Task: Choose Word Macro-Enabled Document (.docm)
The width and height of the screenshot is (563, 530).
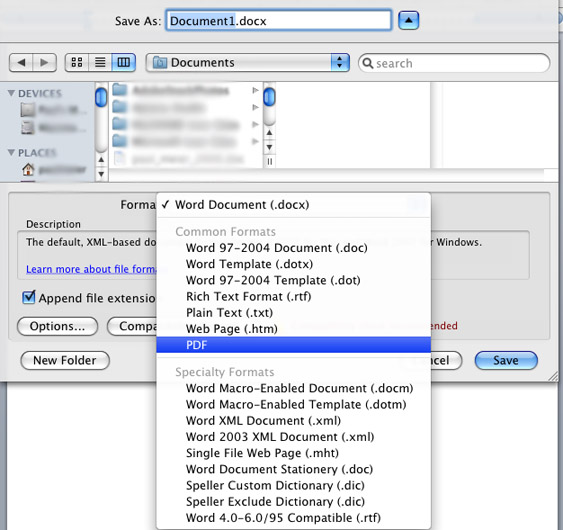Action: coord(293,388)
